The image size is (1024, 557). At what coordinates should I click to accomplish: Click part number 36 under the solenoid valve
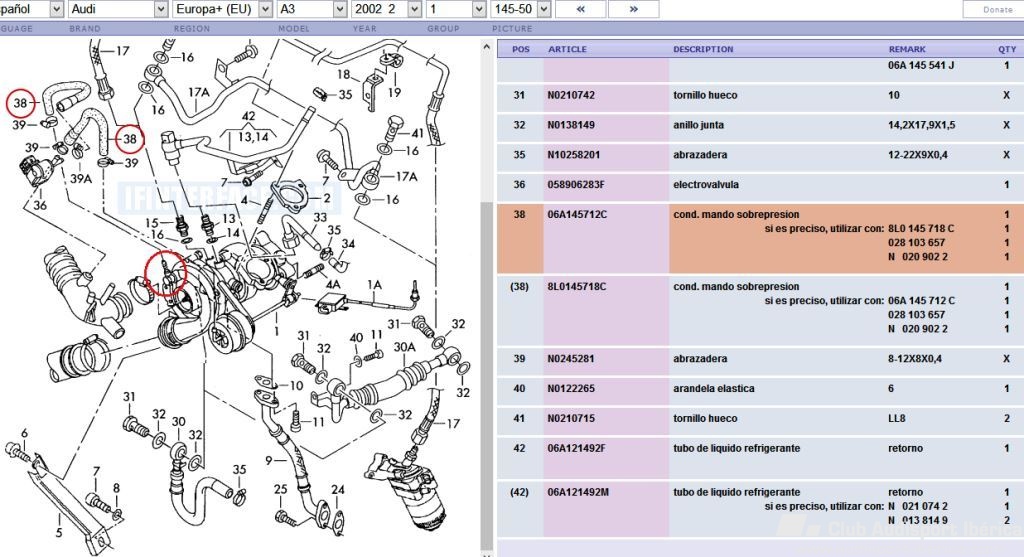40,205
